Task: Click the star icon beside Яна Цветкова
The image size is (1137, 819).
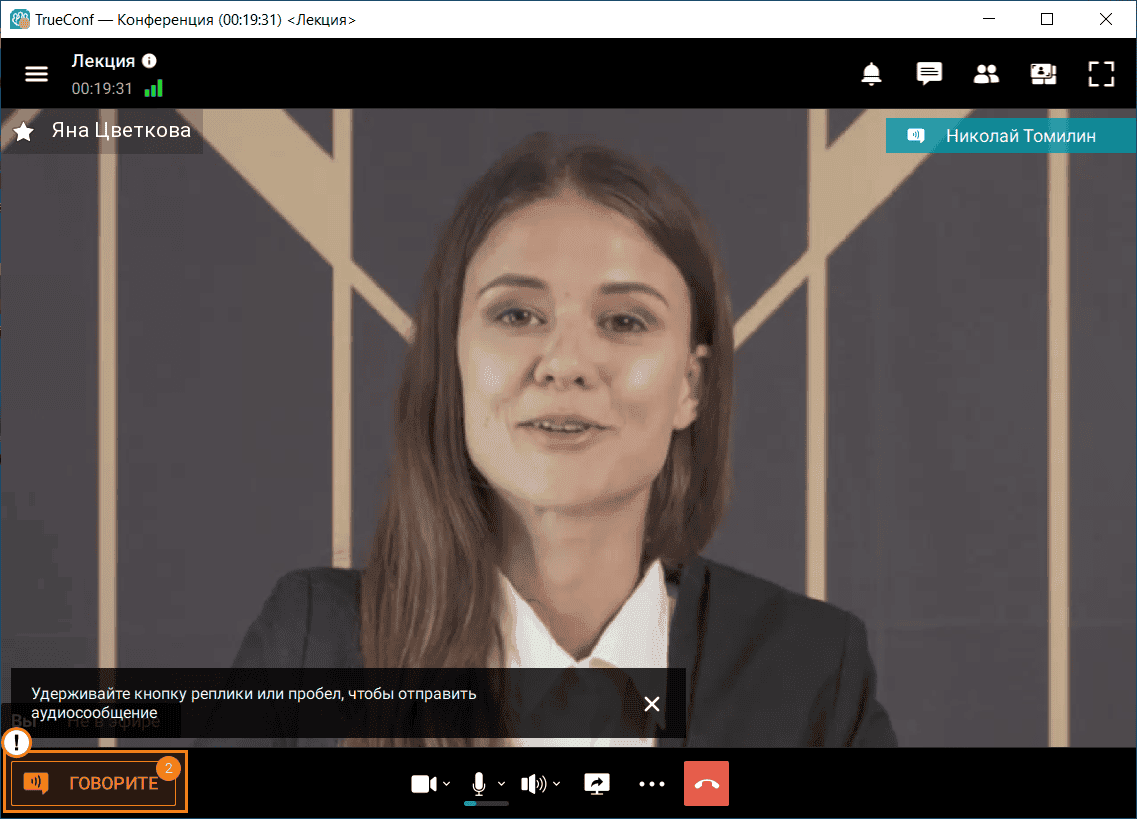Action: click(24, 131)
